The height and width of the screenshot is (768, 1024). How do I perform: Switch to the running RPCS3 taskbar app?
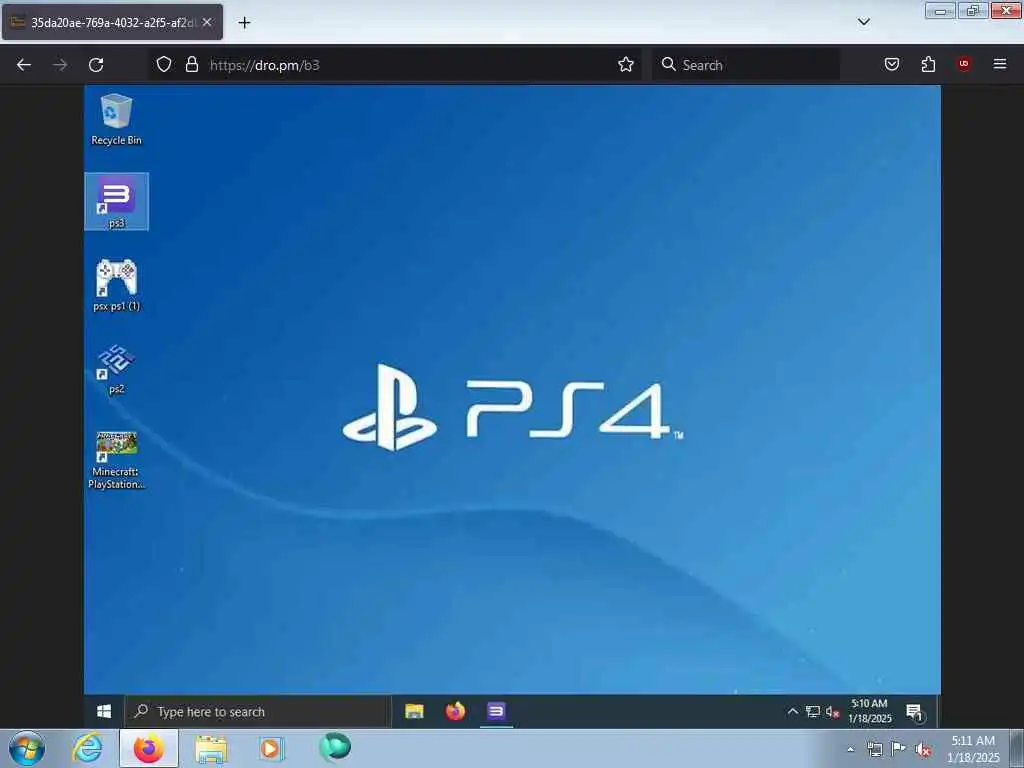[496, 711]
